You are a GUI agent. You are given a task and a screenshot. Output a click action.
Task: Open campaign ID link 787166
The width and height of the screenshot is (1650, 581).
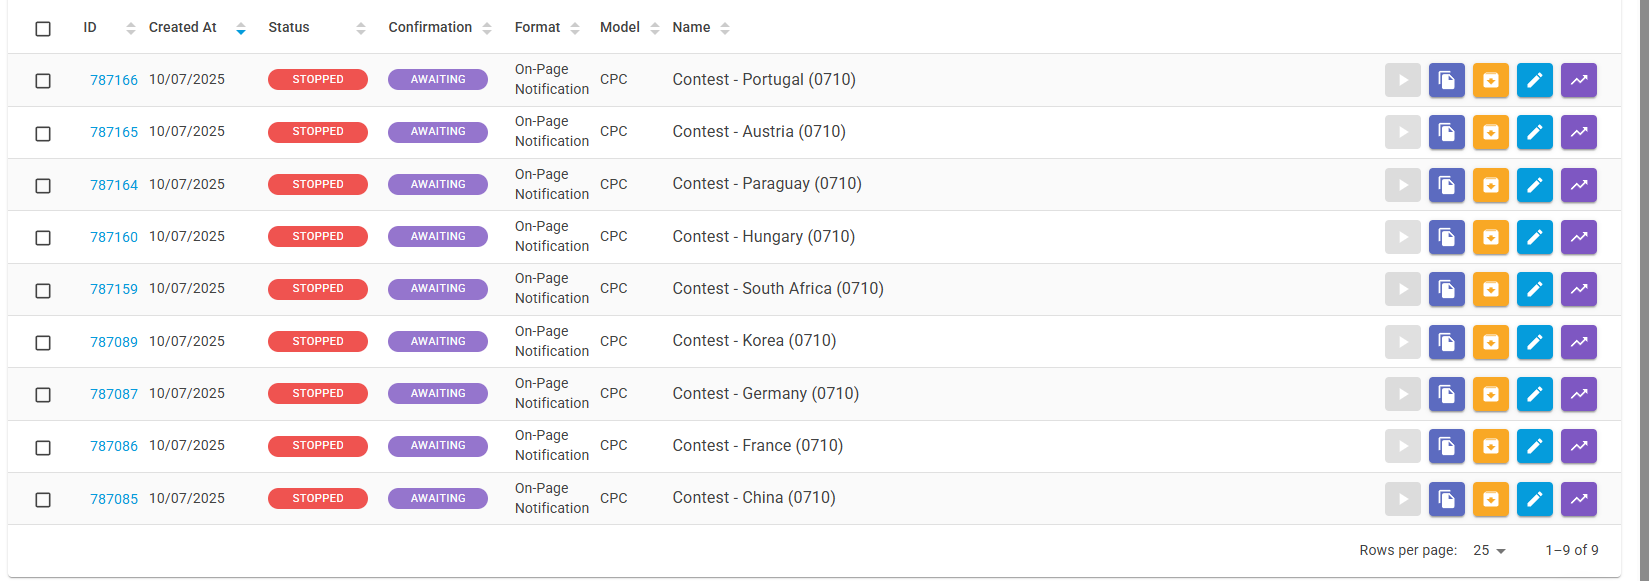tap(114, 80)
